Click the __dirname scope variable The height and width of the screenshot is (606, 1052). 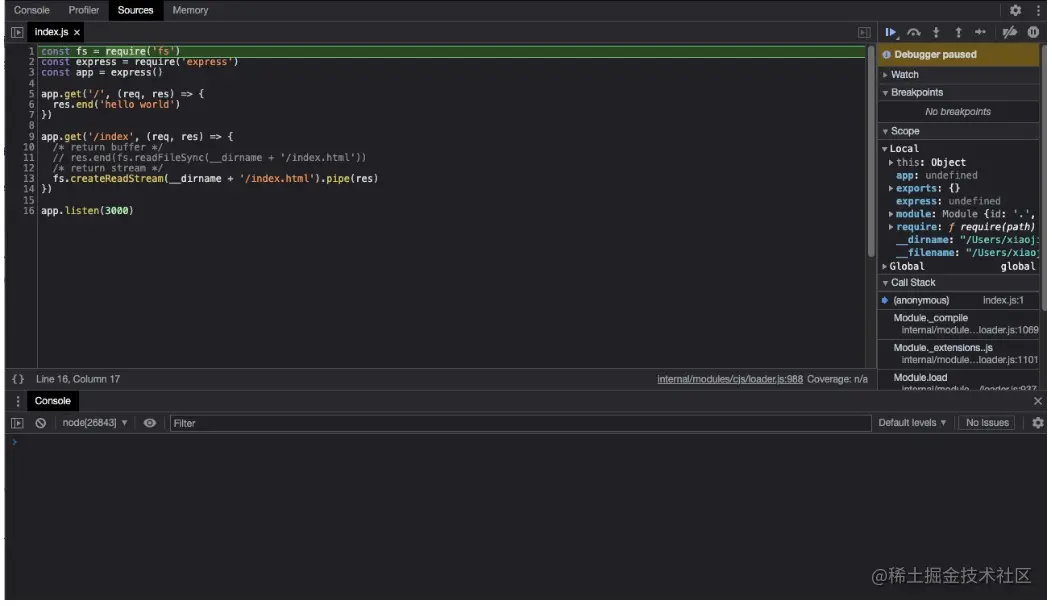965,240
